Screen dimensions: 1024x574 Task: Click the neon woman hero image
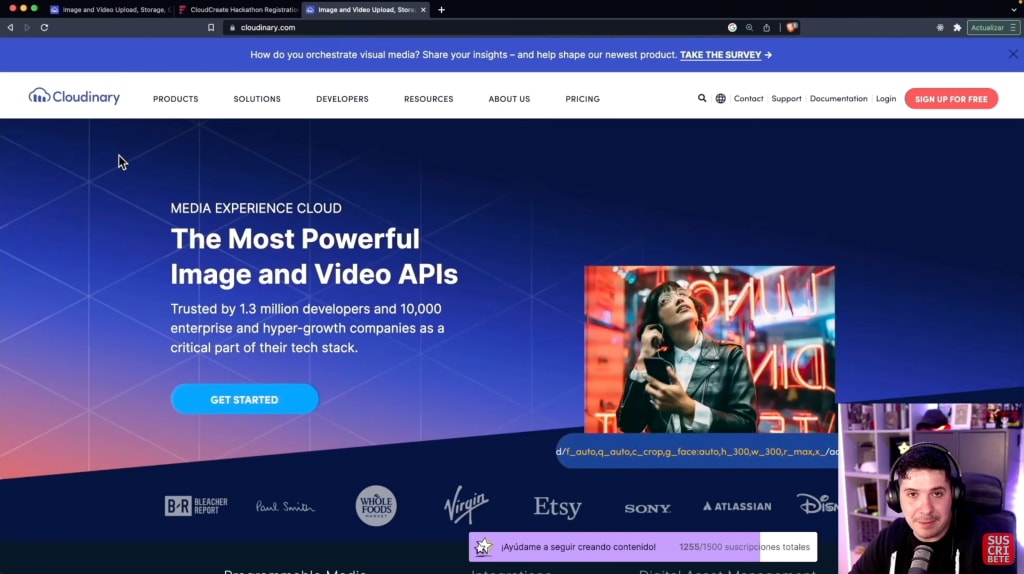coord(709,349)
